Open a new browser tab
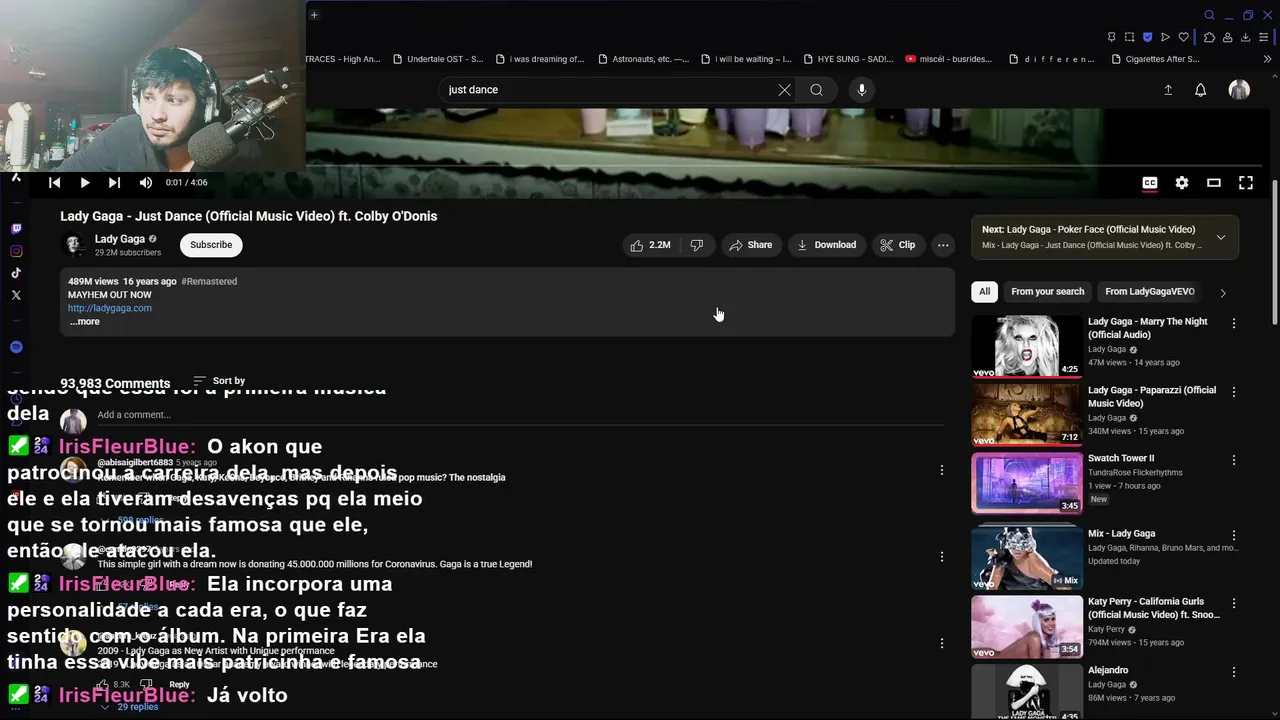 (x=314, y=15)
